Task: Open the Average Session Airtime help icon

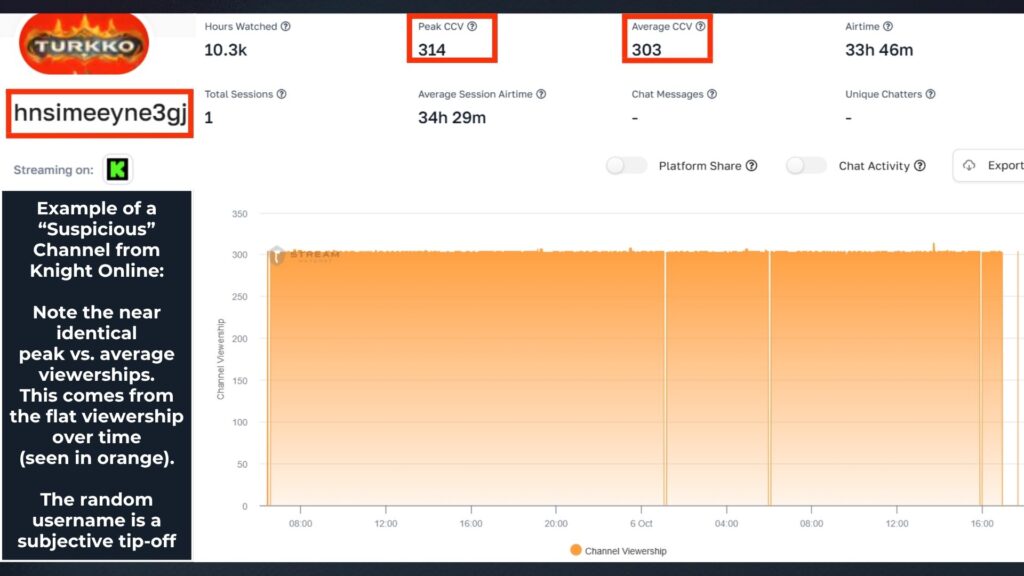Action: 540,93
